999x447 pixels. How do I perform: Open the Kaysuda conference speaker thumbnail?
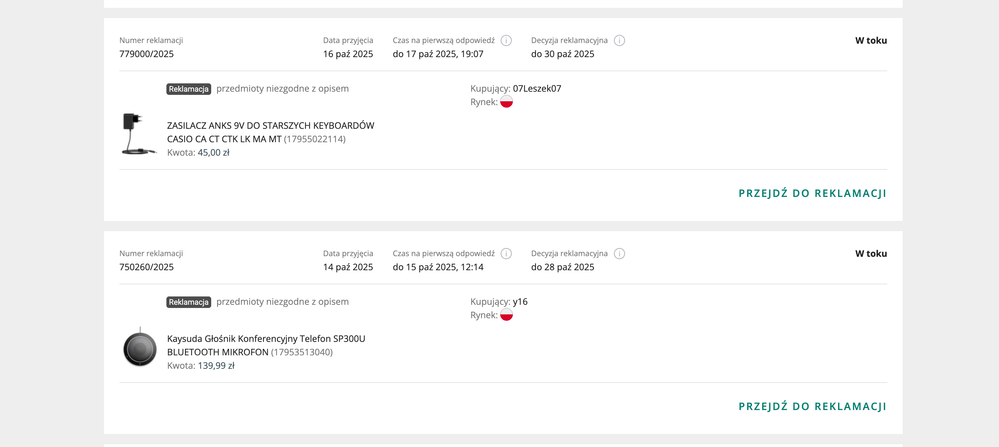point(140,347)
